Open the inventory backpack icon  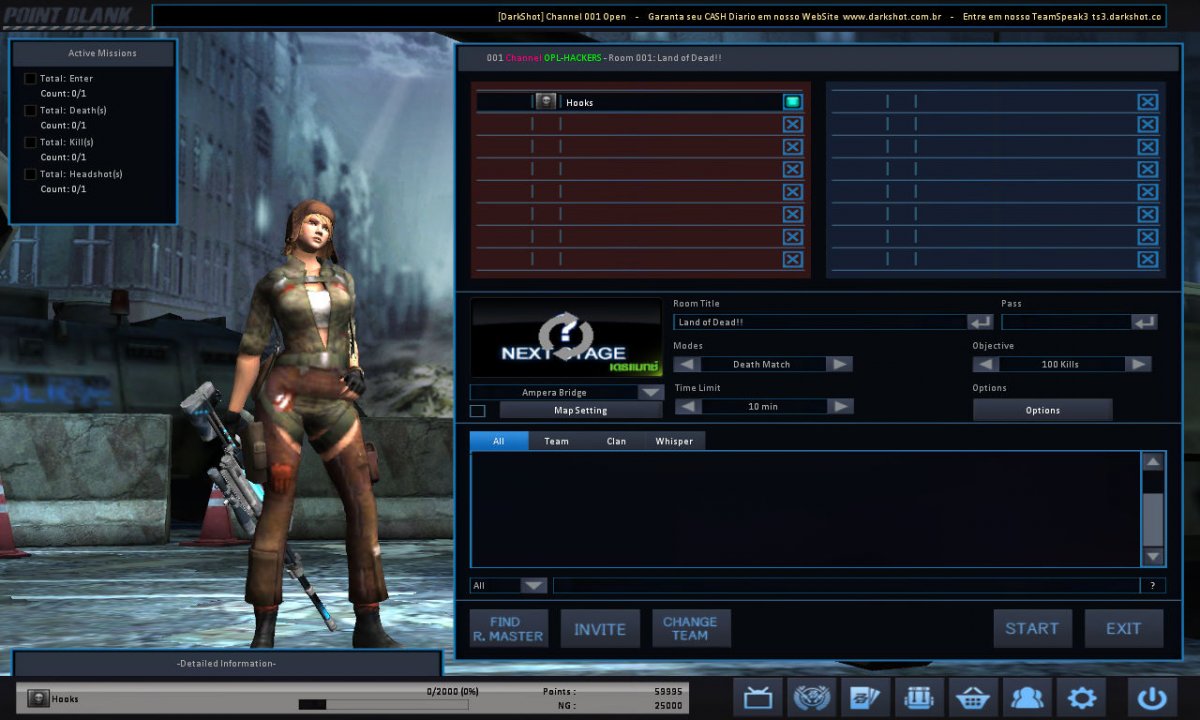point(920,697)
